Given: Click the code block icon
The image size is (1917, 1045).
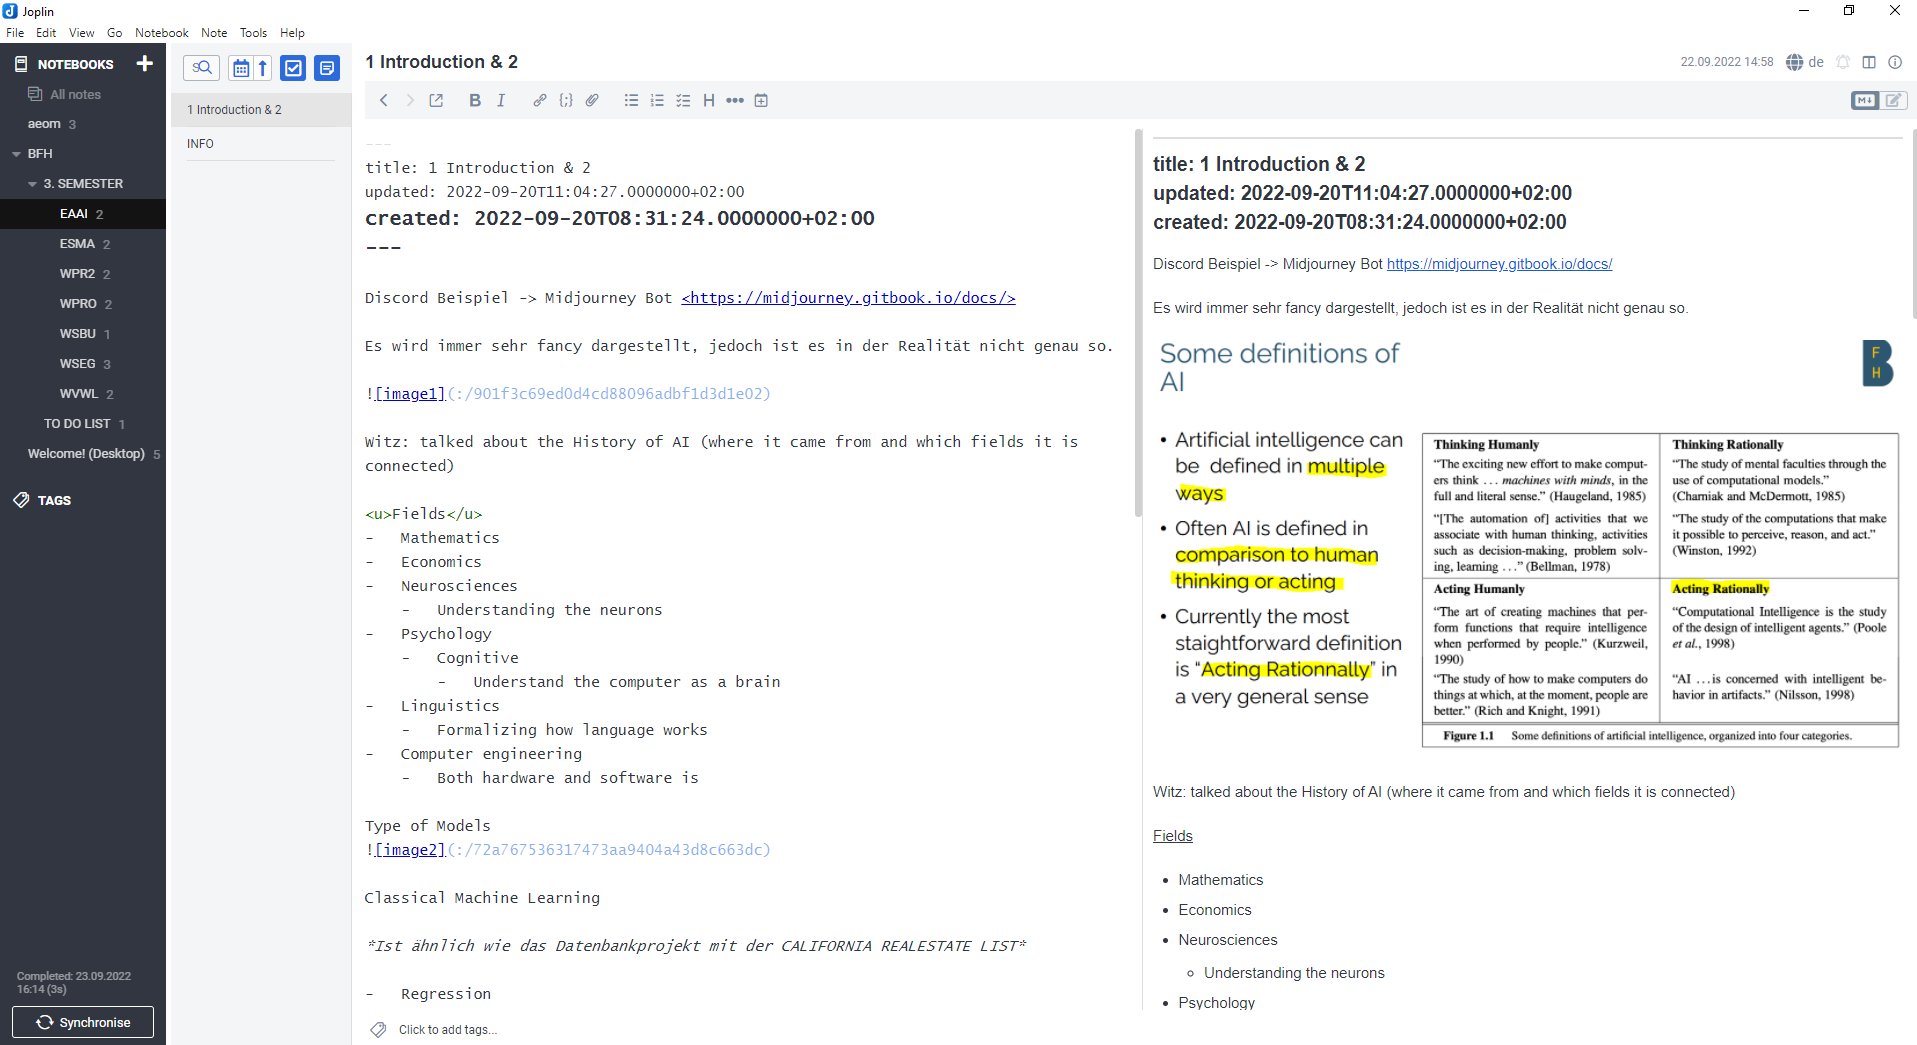Looking at the screenshot, I should pyautogui.click(x=566, y=100).
